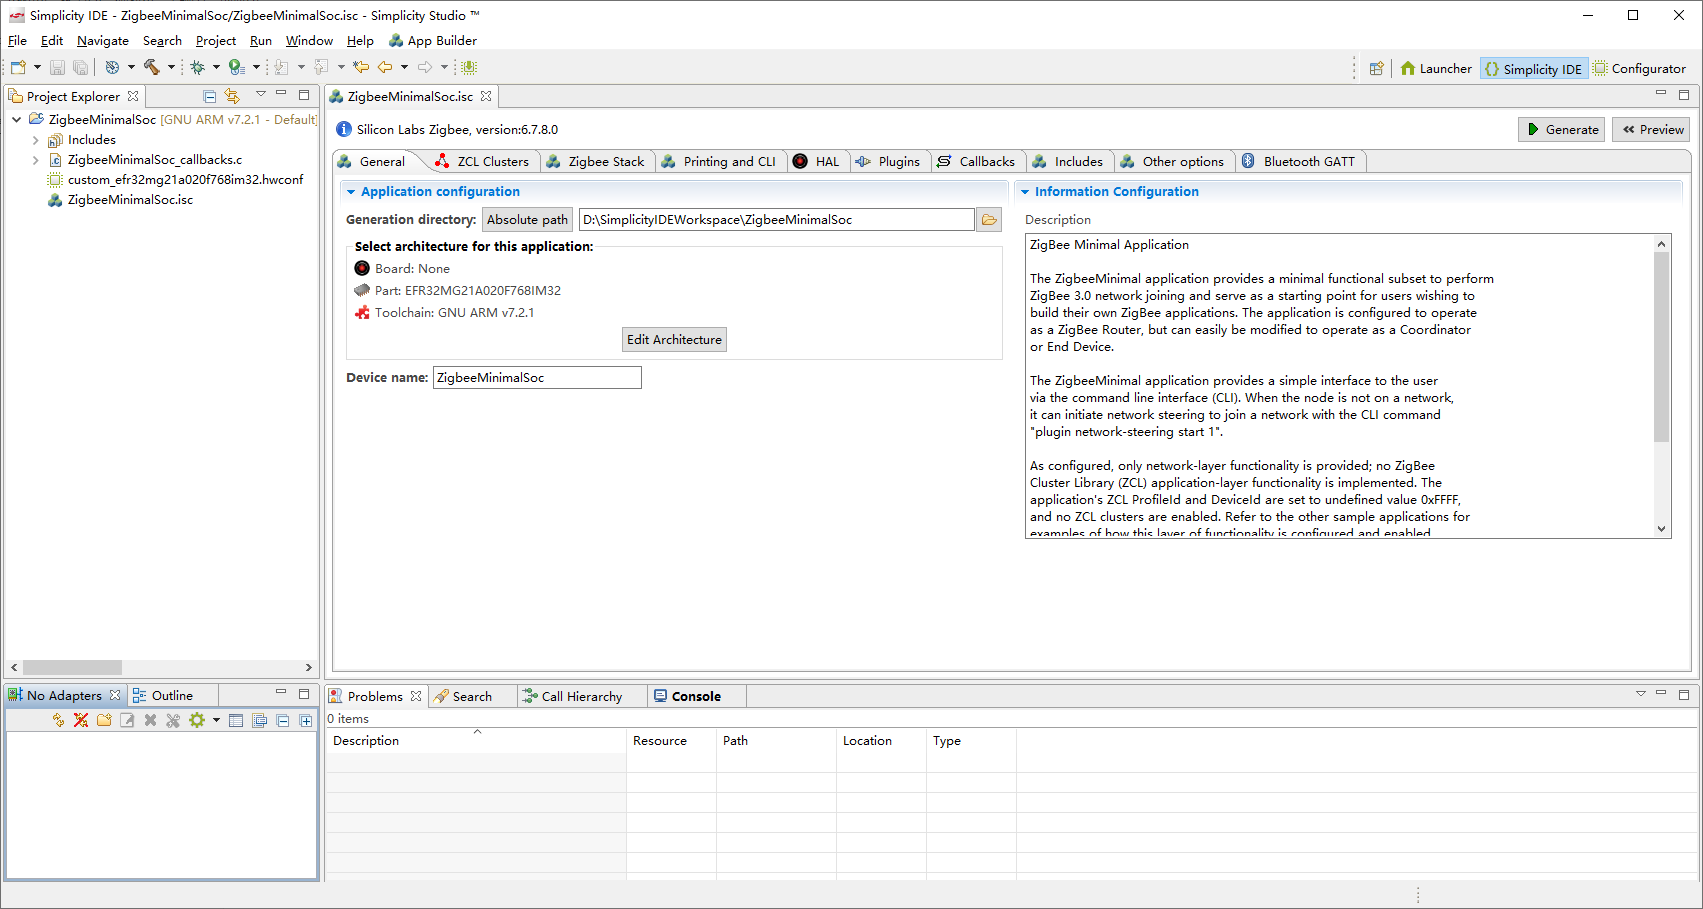Click the yellow Back navigation arrow

385,67
